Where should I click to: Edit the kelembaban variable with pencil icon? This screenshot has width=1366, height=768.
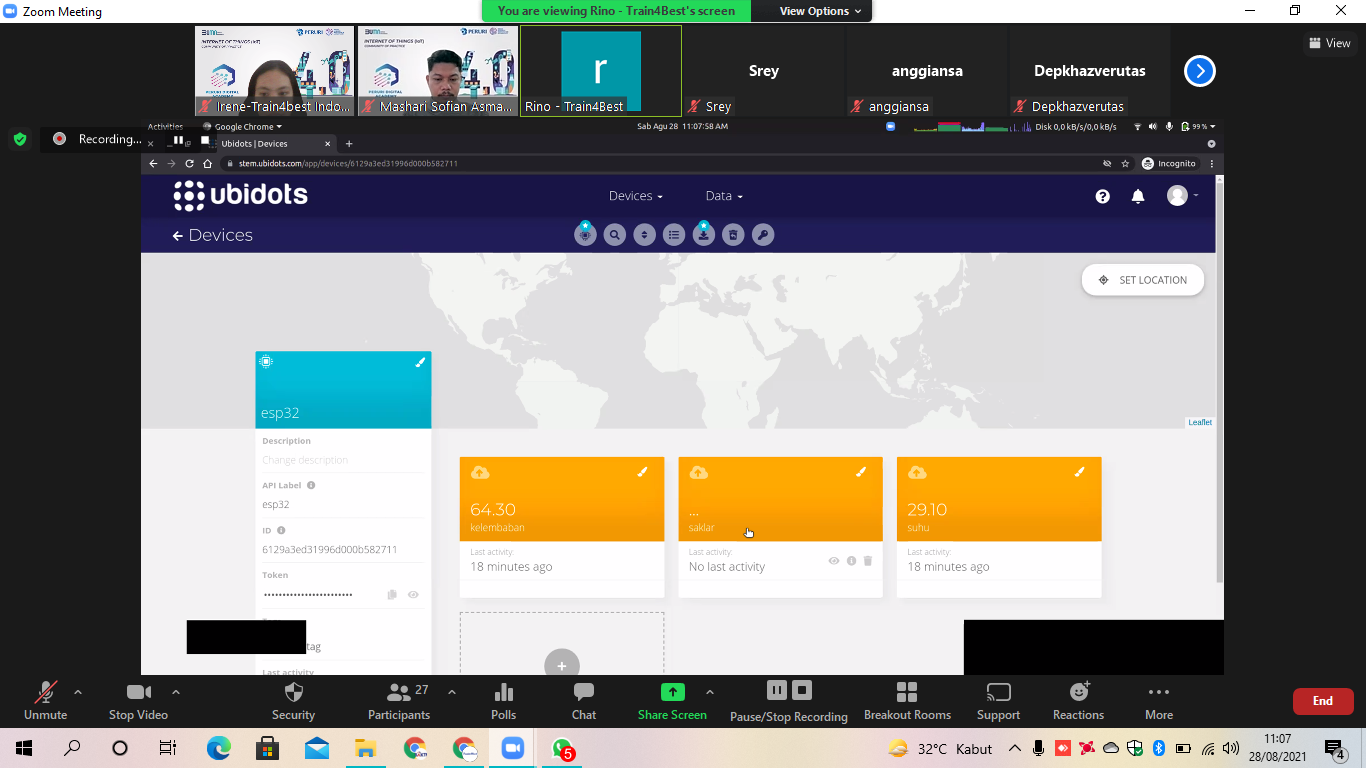pos(642,472)
